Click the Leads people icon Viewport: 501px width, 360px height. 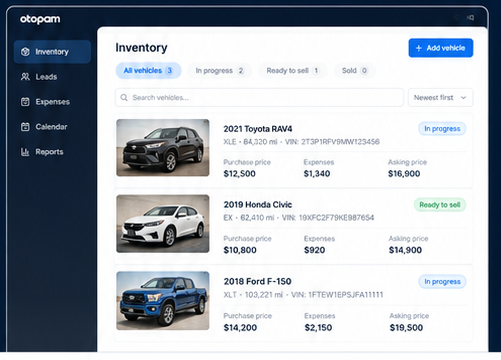coord(25,77)
